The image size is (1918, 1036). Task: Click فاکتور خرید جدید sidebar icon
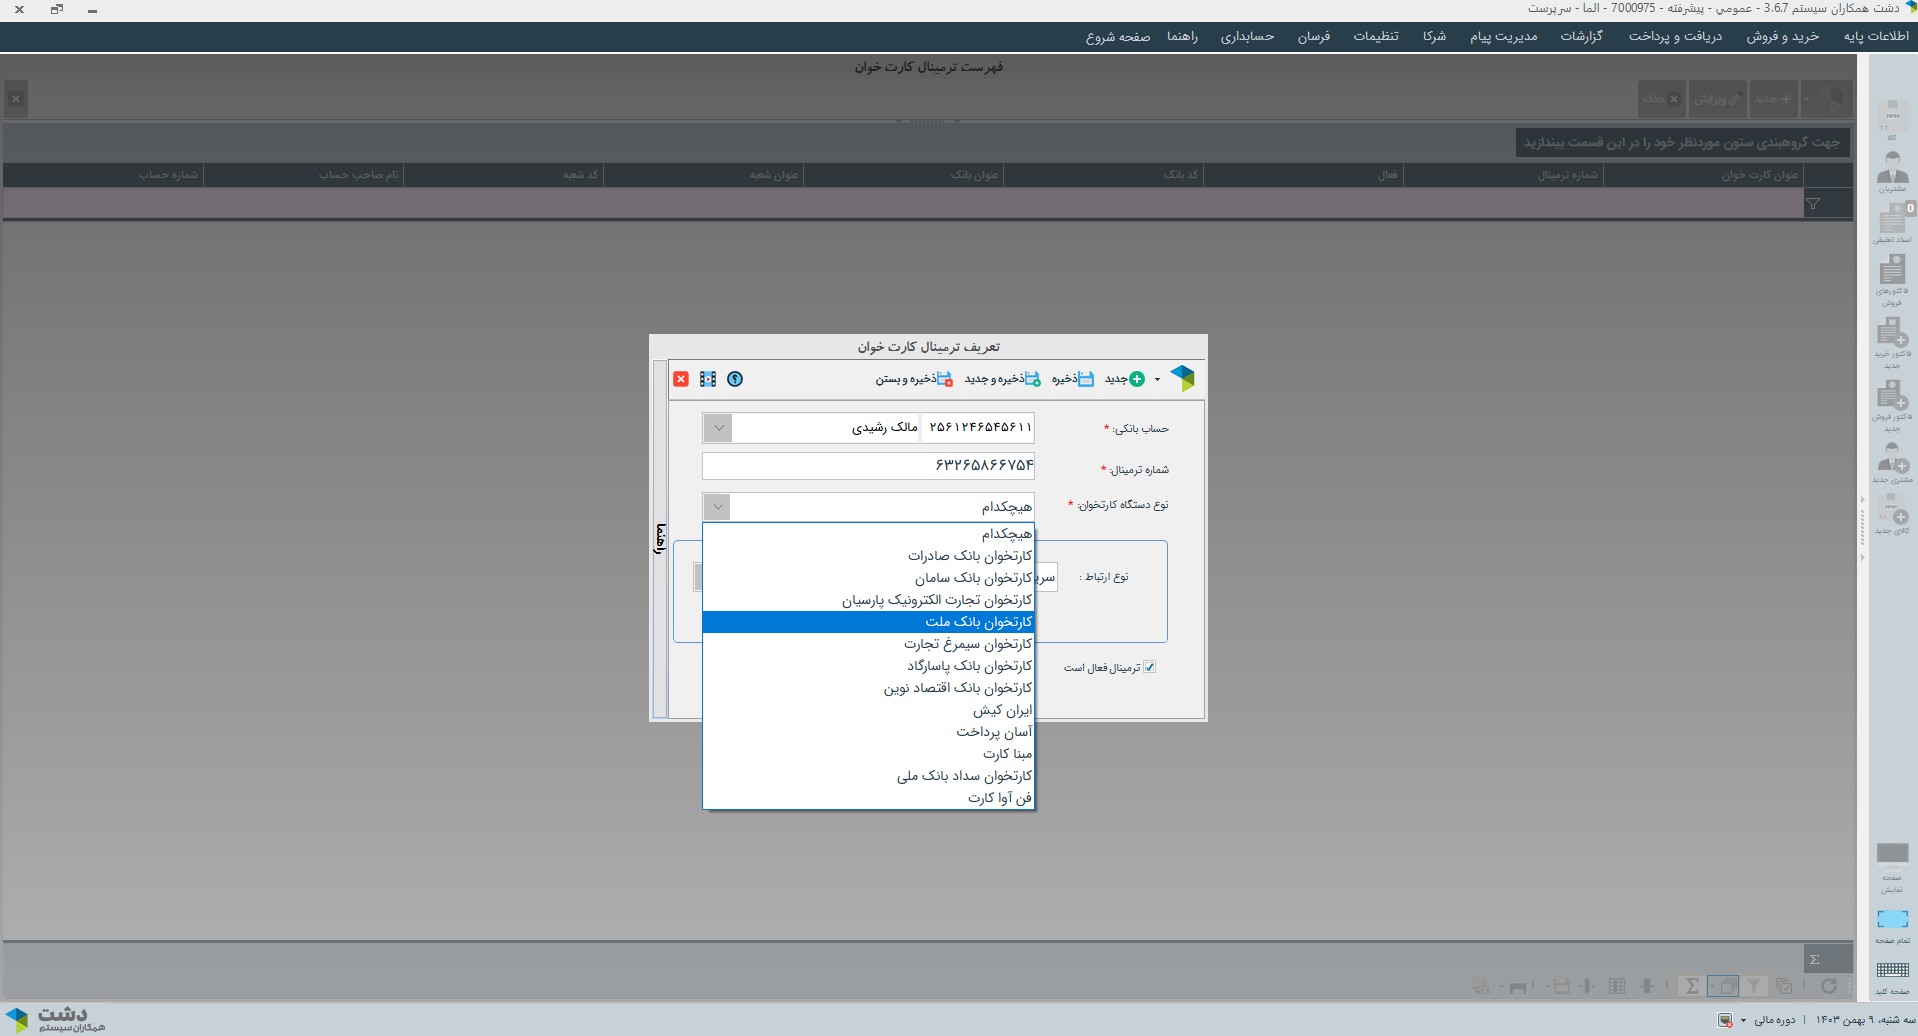[1891, 342]
